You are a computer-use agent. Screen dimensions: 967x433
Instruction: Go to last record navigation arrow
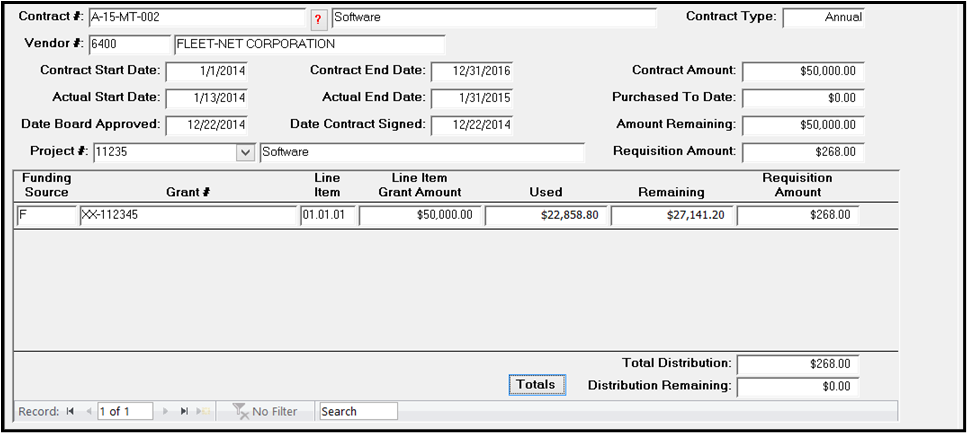(184, 411)
